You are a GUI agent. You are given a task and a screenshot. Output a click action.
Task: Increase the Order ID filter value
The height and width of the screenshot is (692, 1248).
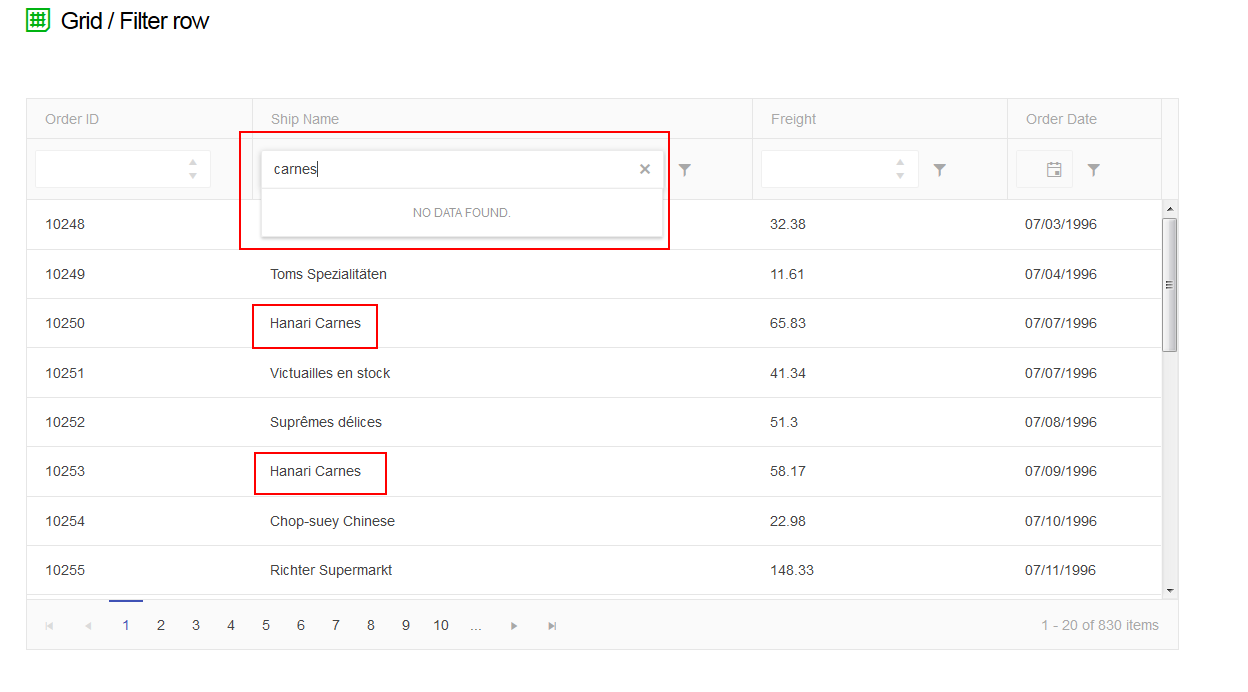click(x=193, y=162)
